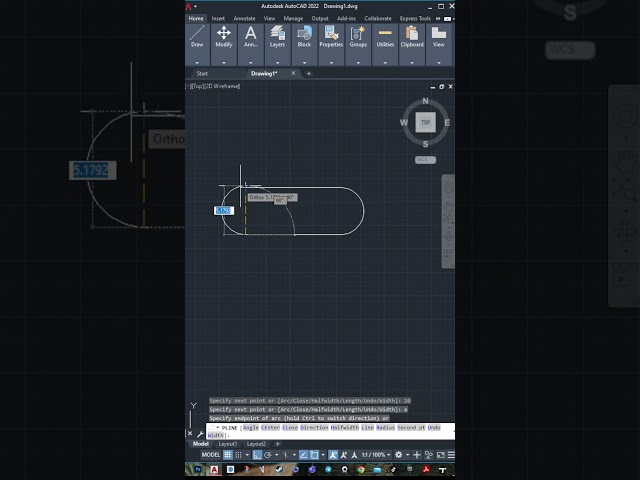Open the Draw panel line icon
The image size is (640, 480).
pos(197,33)
